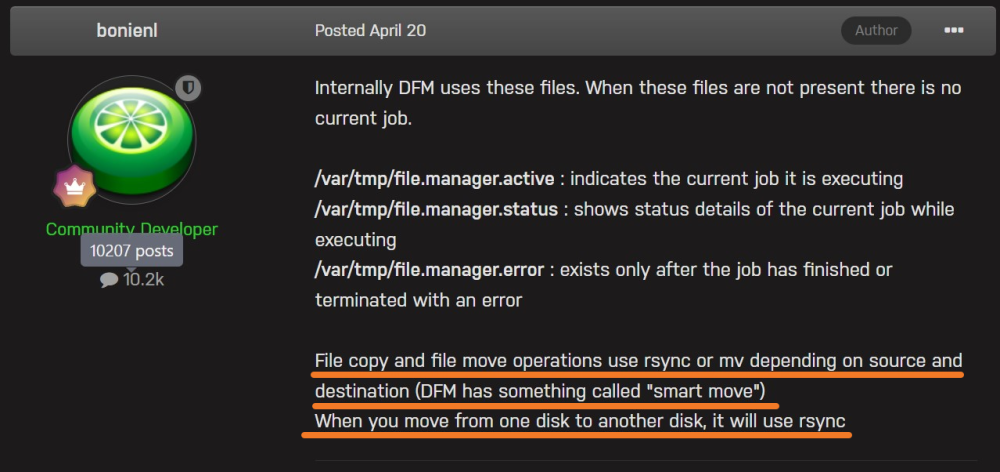
Task: Click the shield moderator badge icon
Action: 188,88
